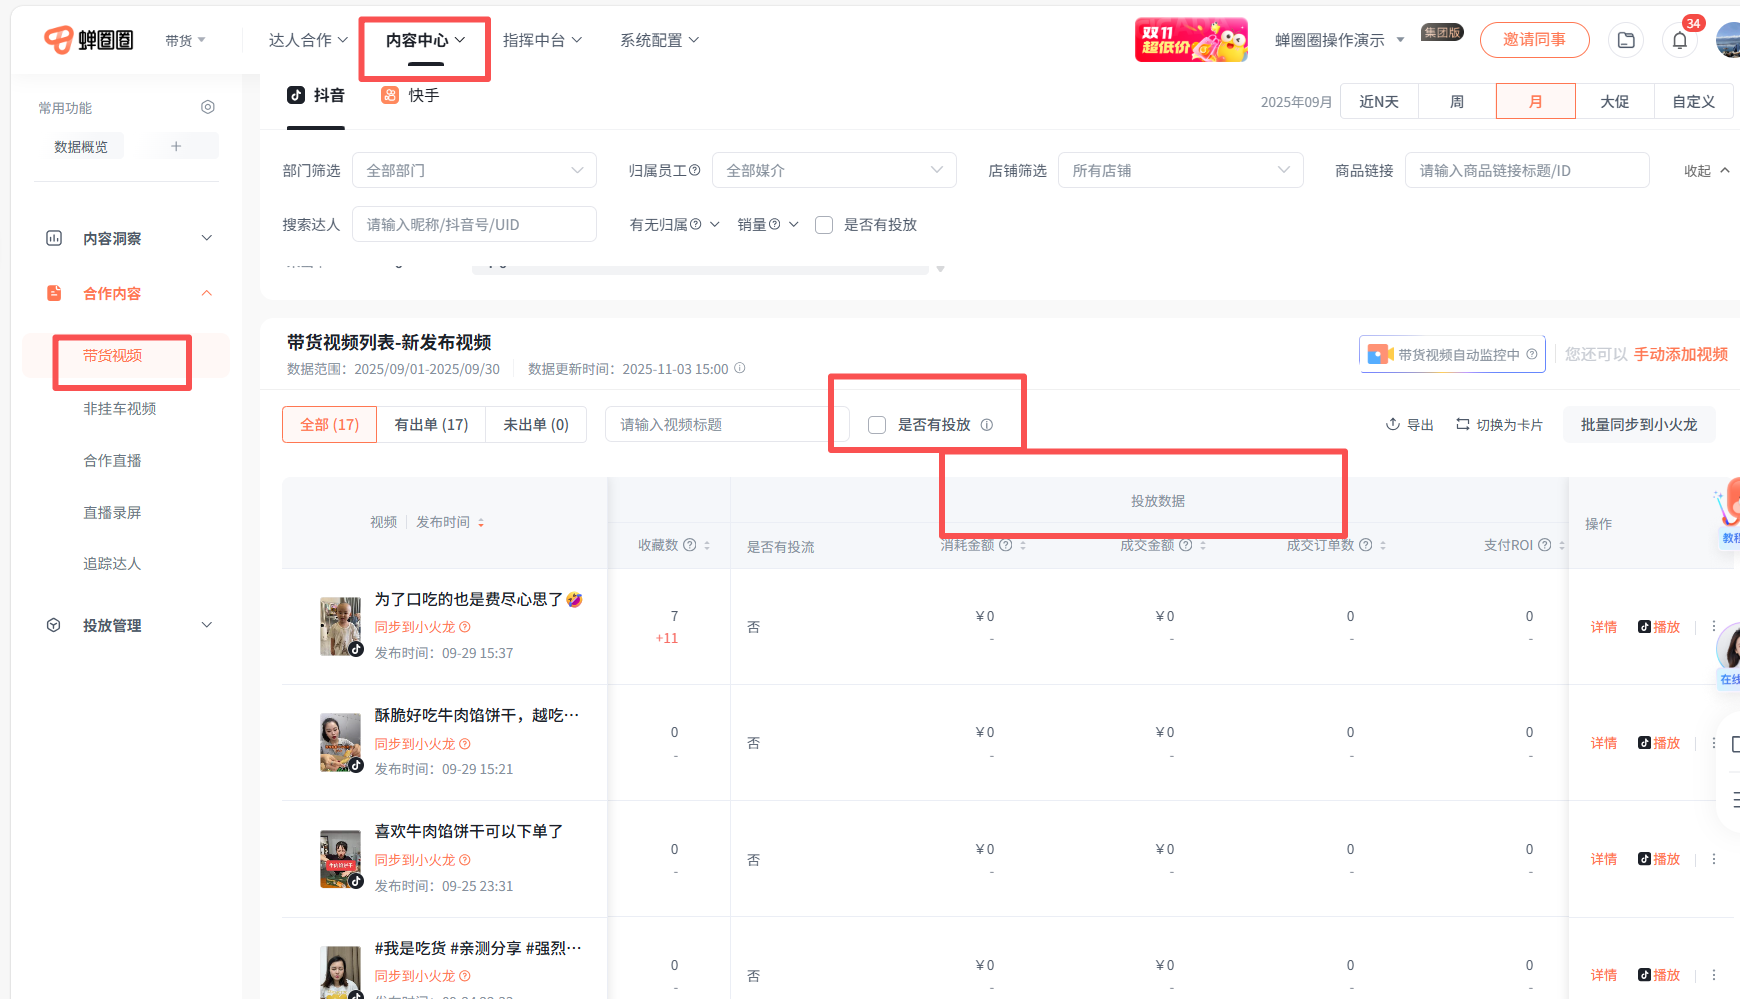Click the plus icon next to 数据概览
The height and width of the screenshot is (999, 1740).
176,146
